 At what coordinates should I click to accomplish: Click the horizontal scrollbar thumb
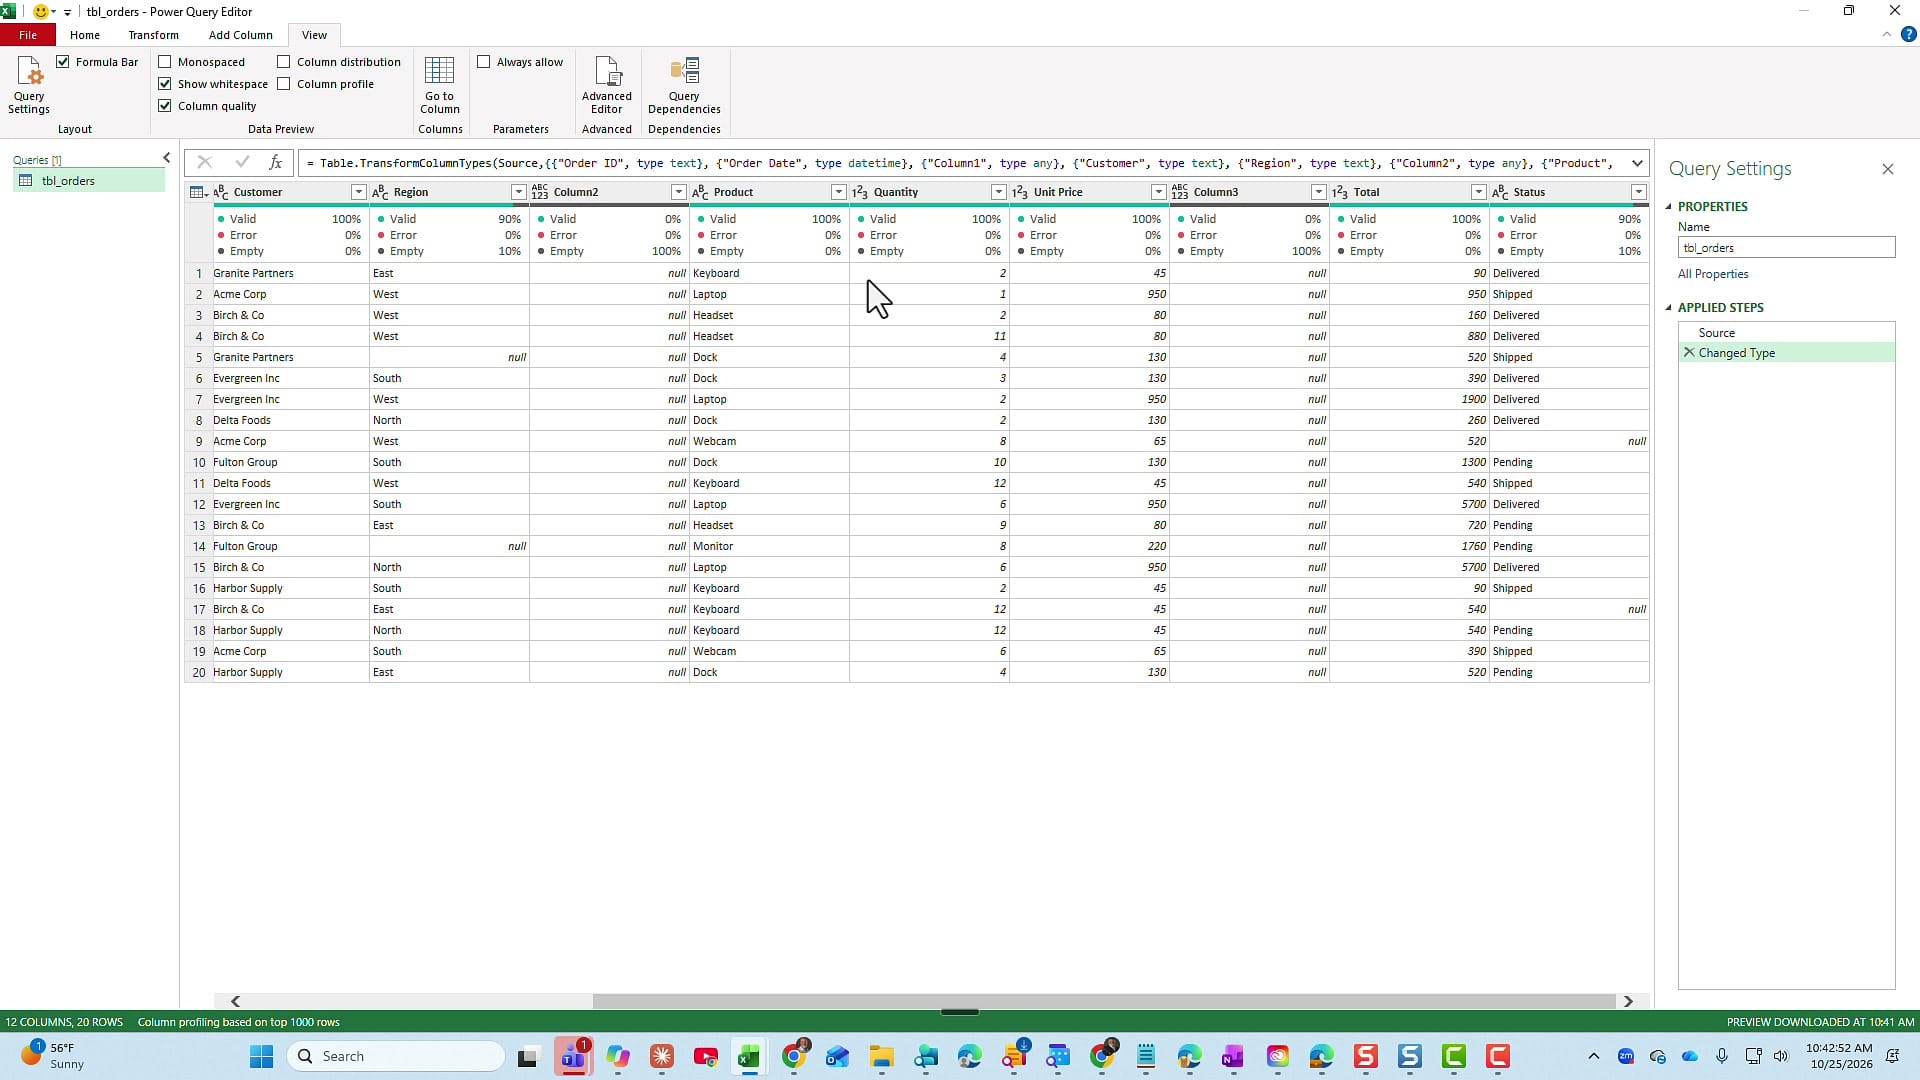(1104, 1001)
